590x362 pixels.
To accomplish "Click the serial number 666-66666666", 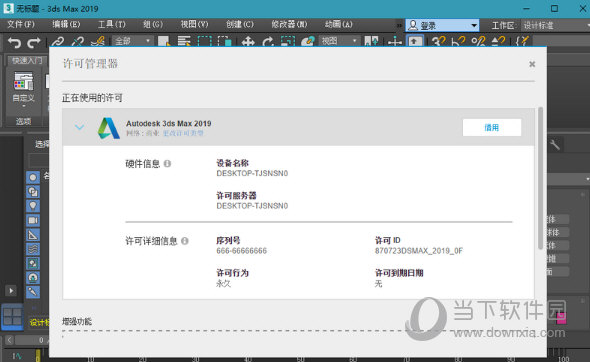I will 242,251.
